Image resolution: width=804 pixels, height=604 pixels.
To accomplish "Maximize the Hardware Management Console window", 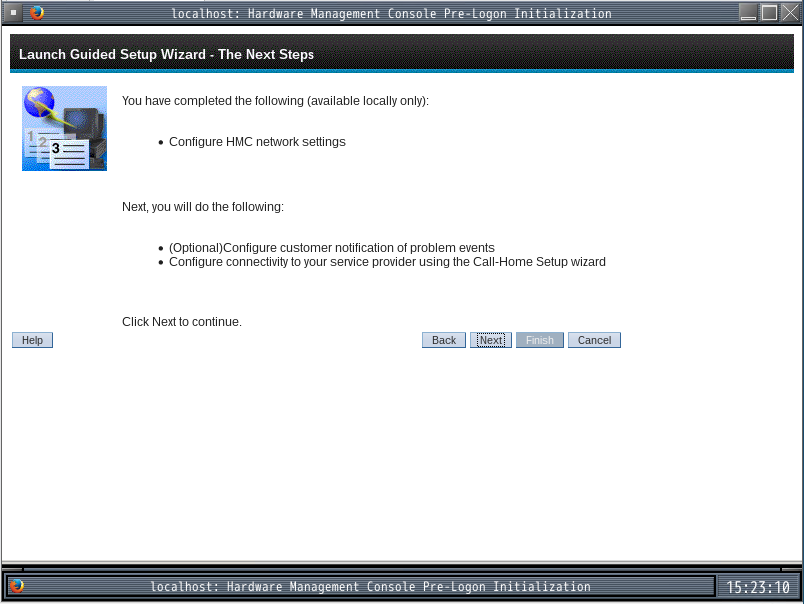I will click(769, 13).
